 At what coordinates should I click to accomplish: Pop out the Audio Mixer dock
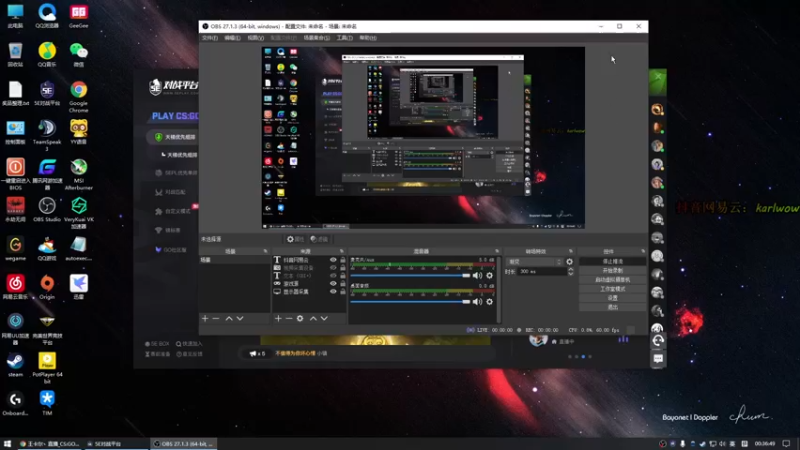(x=497, y=251)
